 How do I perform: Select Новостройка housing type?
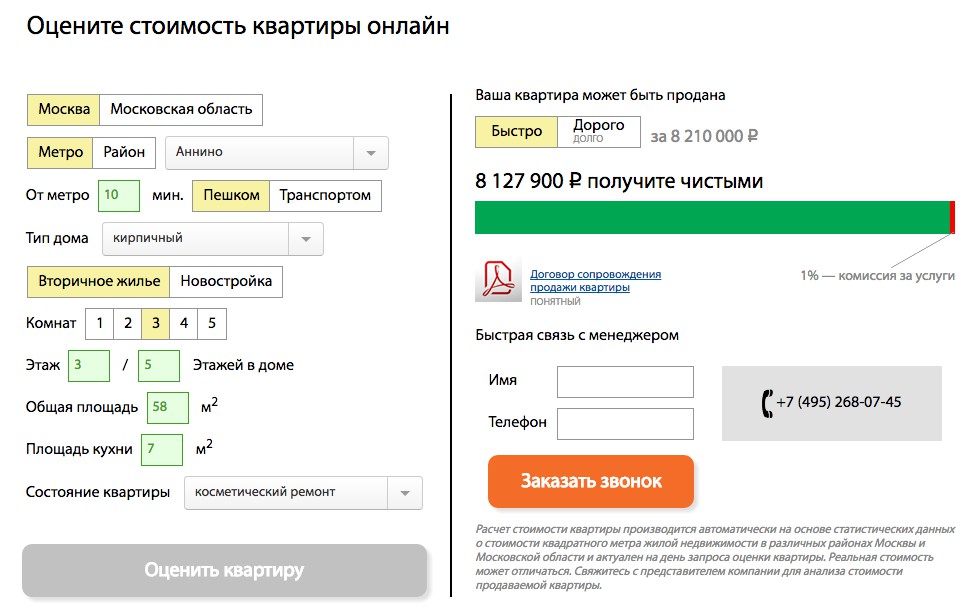[x=226, y=282]
